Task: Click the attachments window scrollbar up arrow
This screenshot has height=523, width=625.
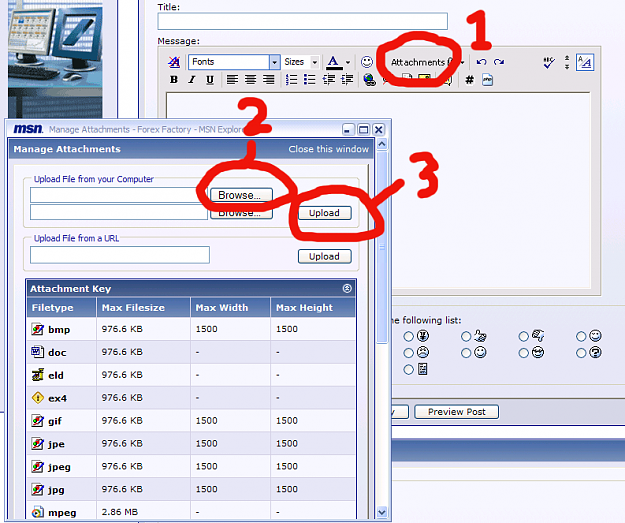Action: [x=382, y=144]
